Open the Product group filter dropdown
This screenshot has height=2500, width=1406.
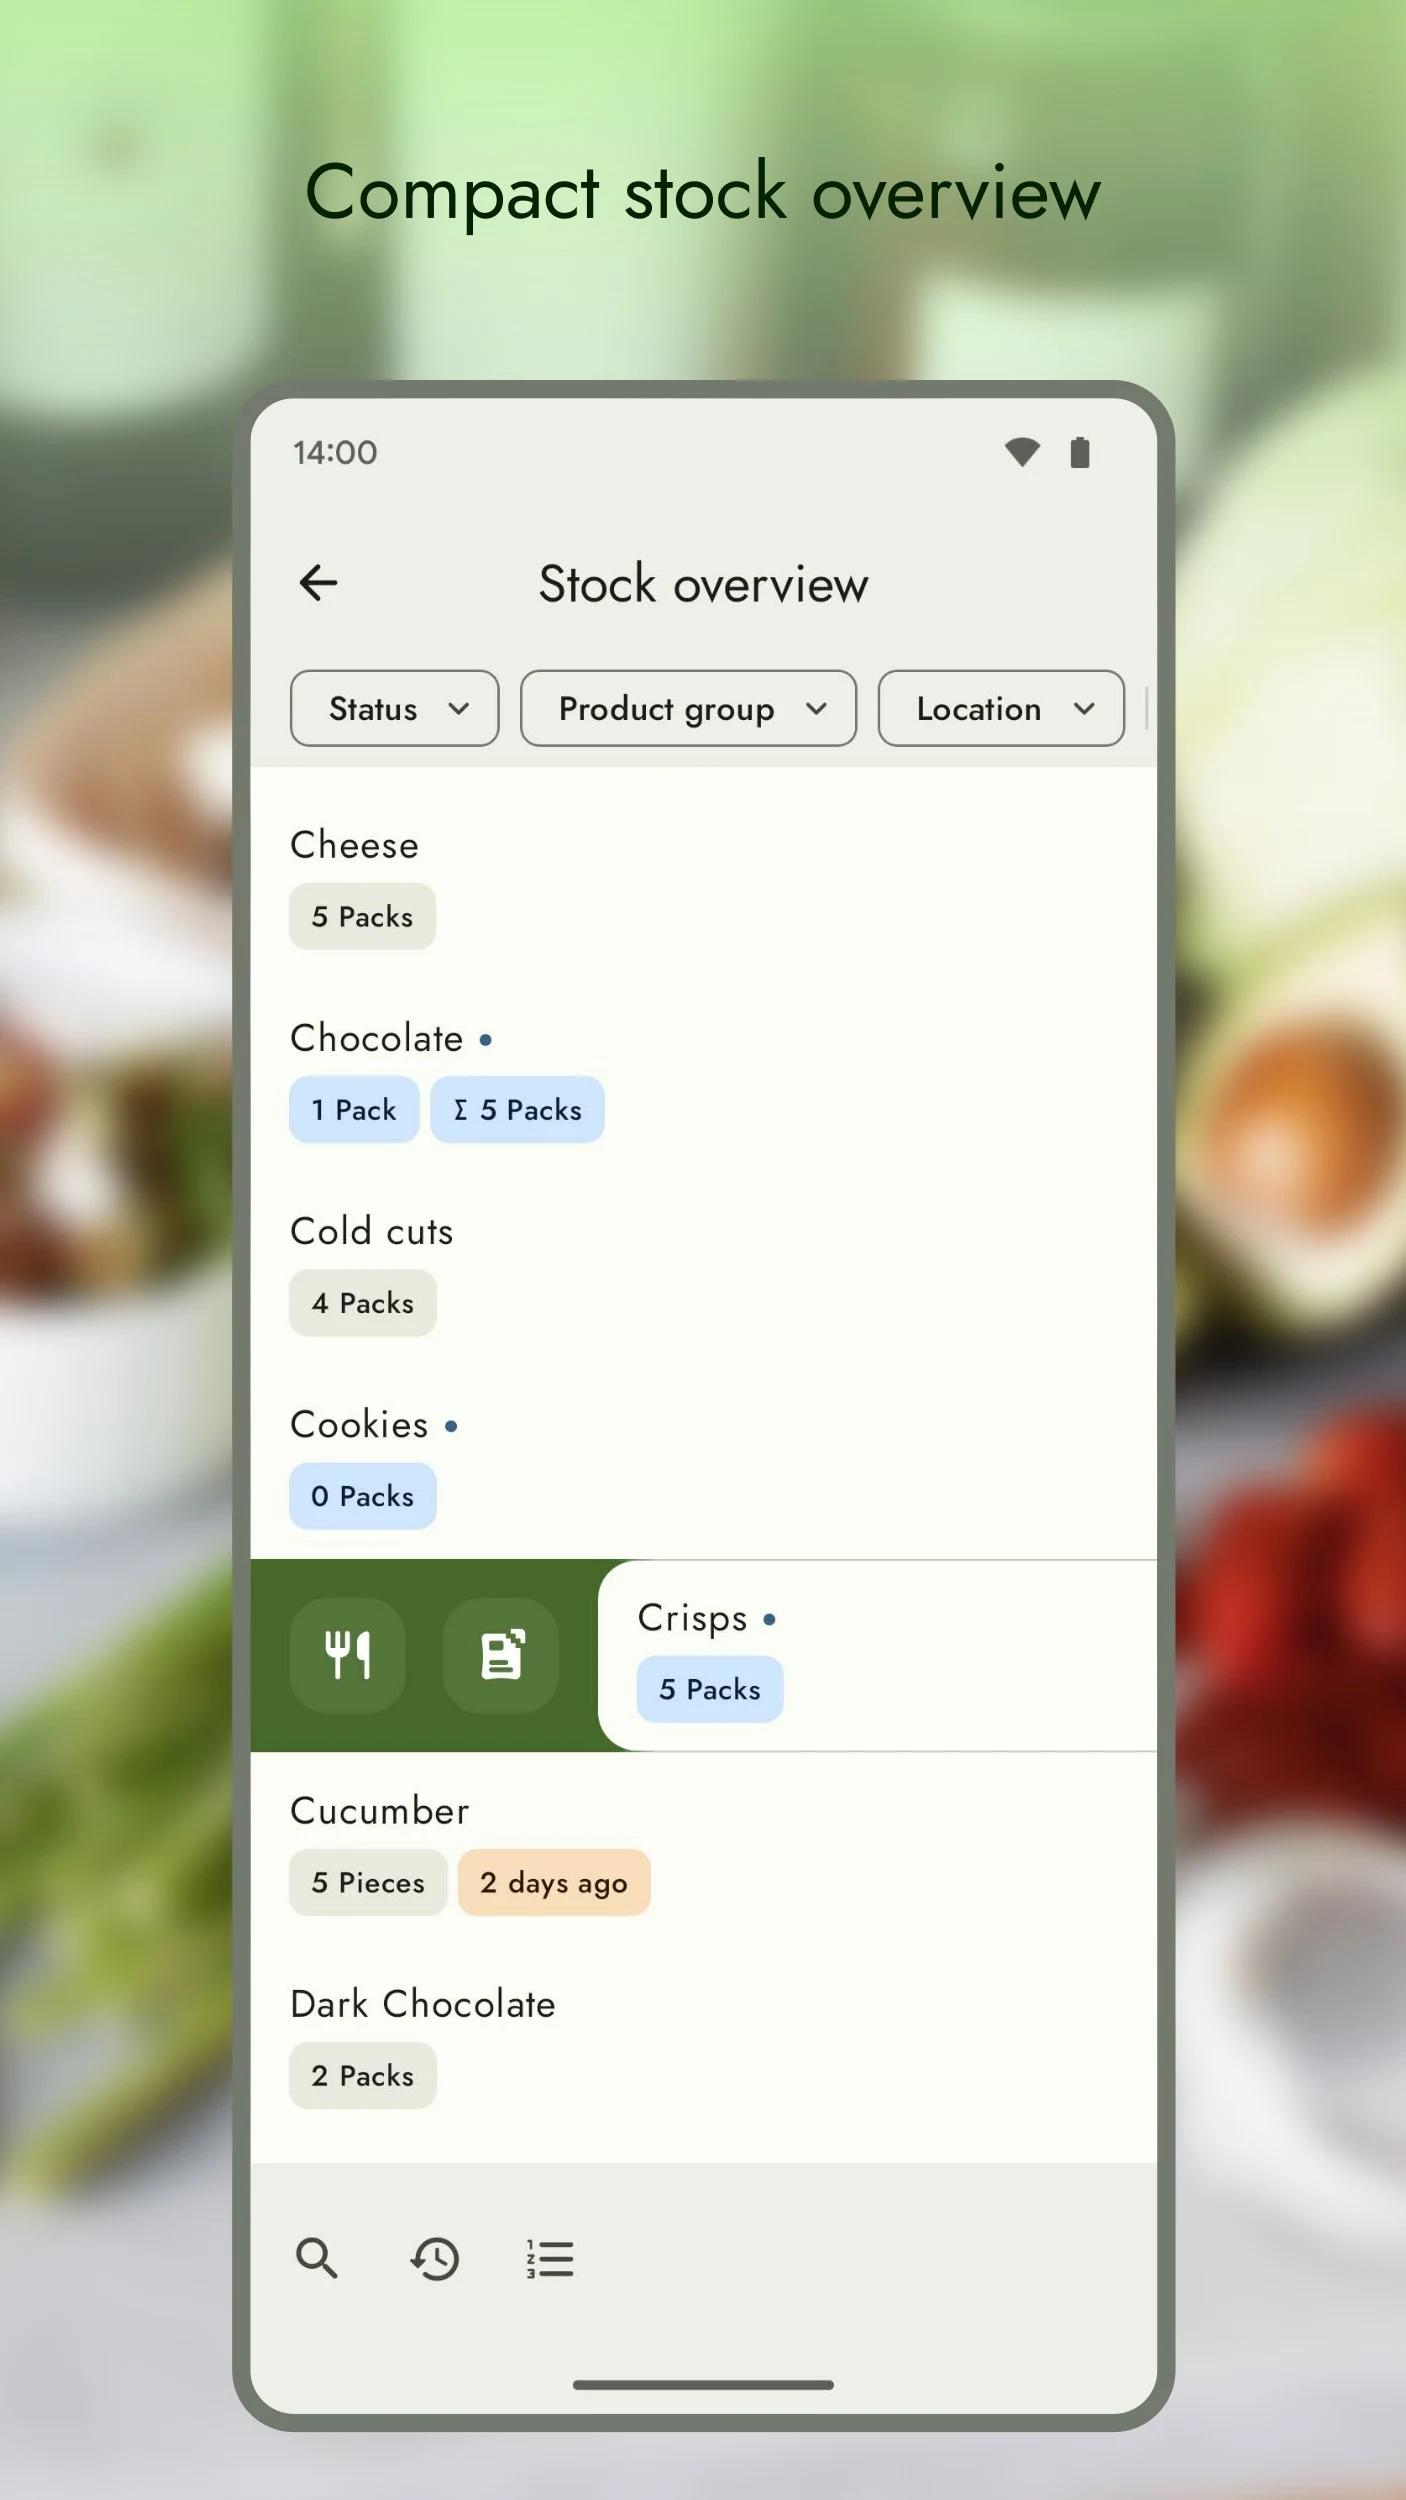[688, 708]
